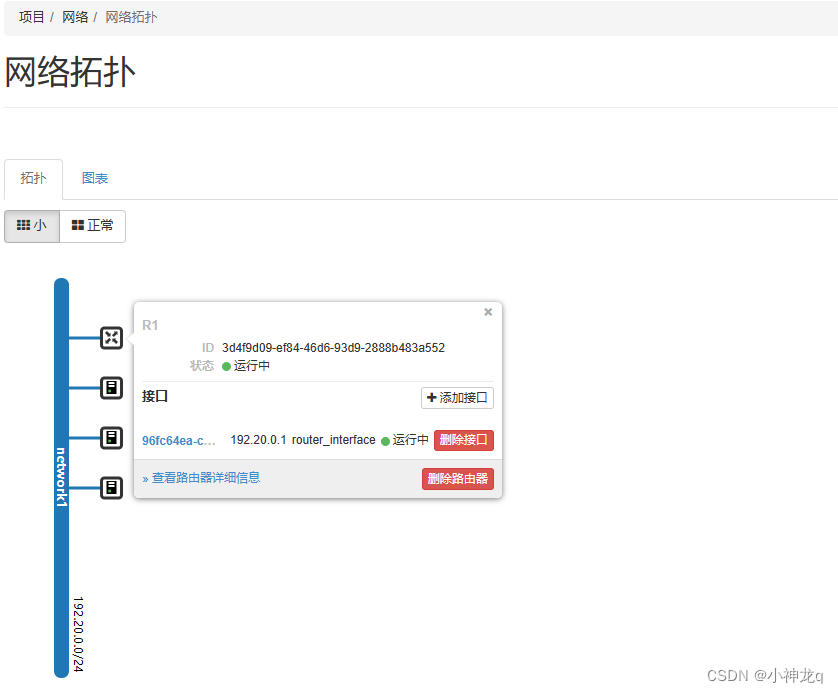Click the plus icon on 添加接口 button
Image resolution: width=838 pixels, height=693 pixels.
(x=432, y=398)
